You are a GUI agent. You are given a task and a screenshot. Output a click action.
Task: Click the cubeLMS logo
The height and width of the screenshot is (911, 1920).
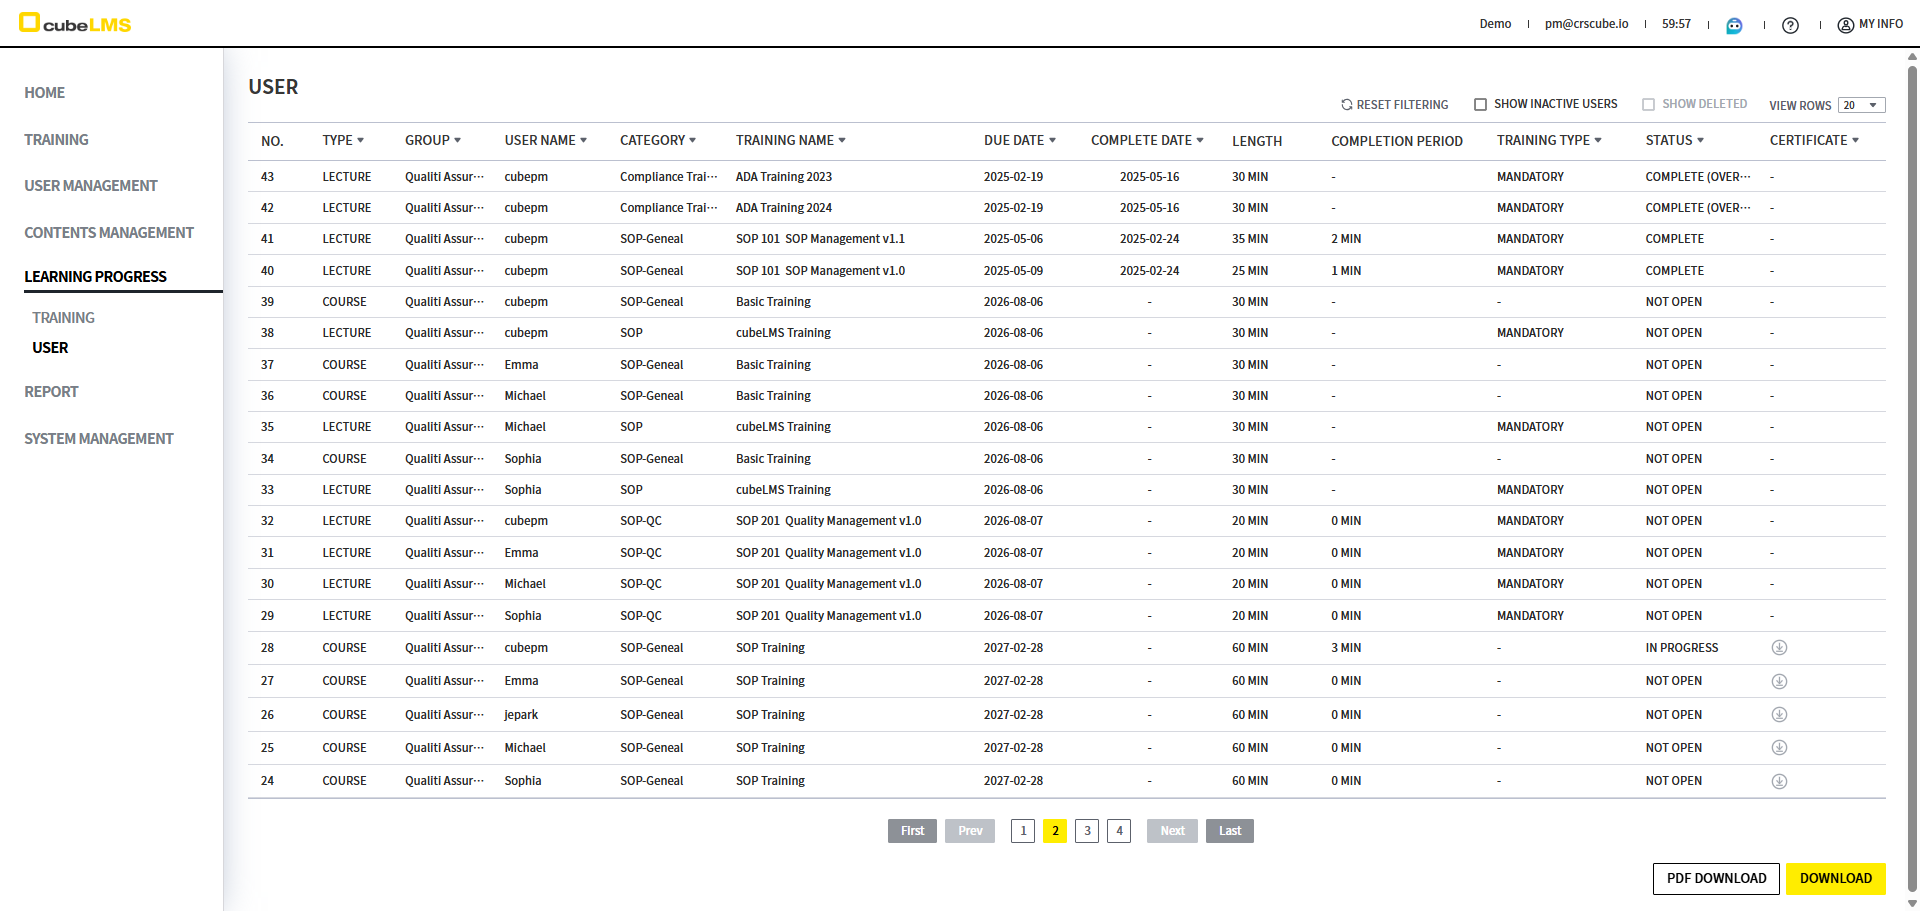point(76,24)
